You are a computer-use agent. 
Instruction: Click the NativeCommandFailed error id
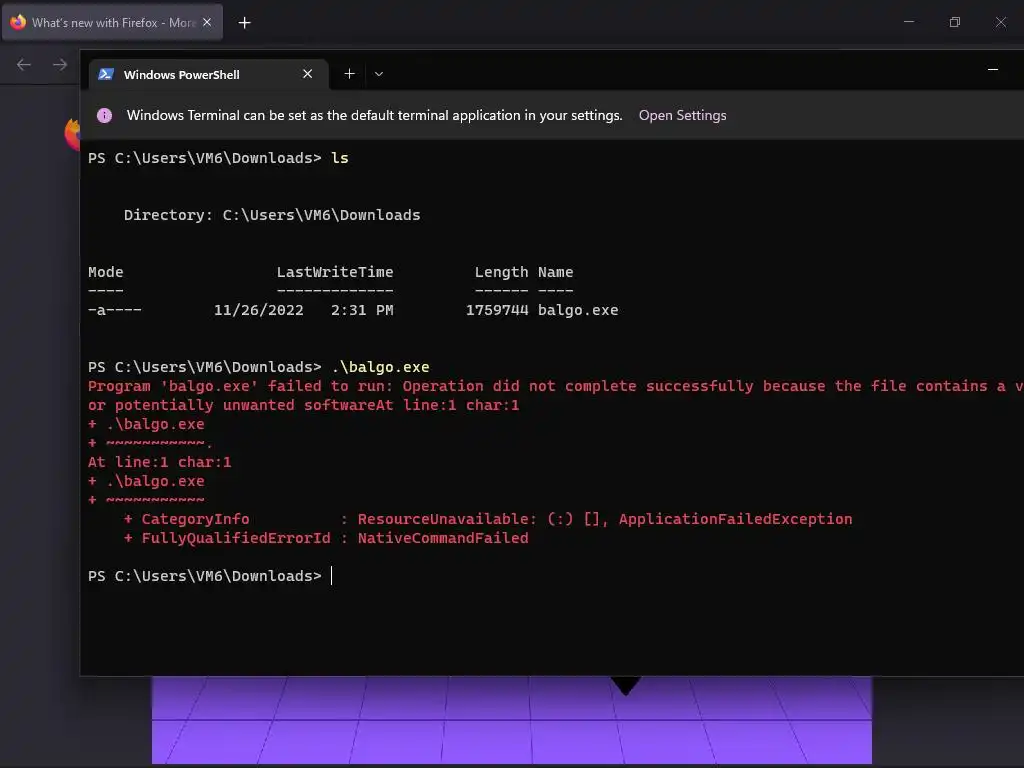pos(443,538)
